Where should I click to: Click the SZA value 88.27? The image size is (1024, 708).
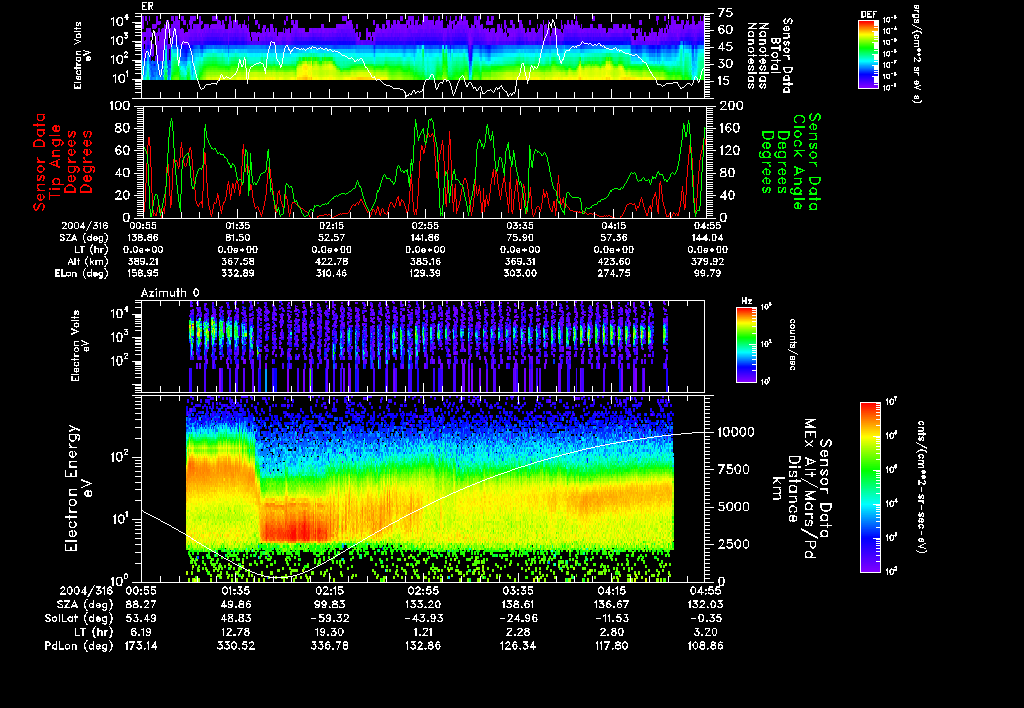[140, 604]
